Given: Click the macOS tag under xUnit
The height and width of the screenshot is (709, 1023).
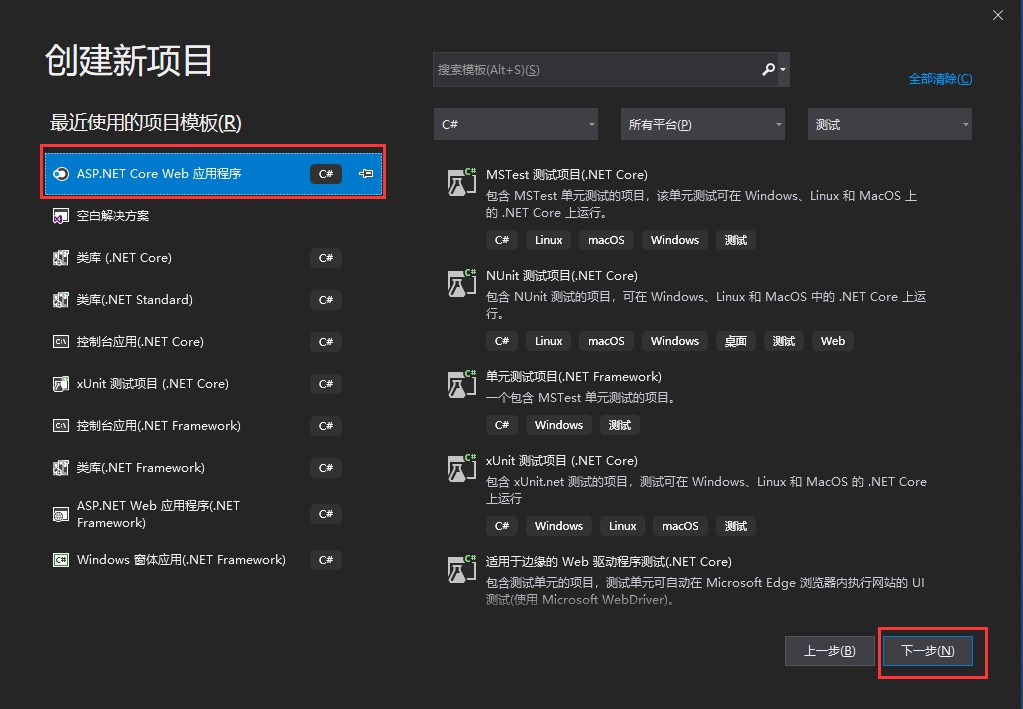Looking at the screenshot, I should (x=680, y=526).
